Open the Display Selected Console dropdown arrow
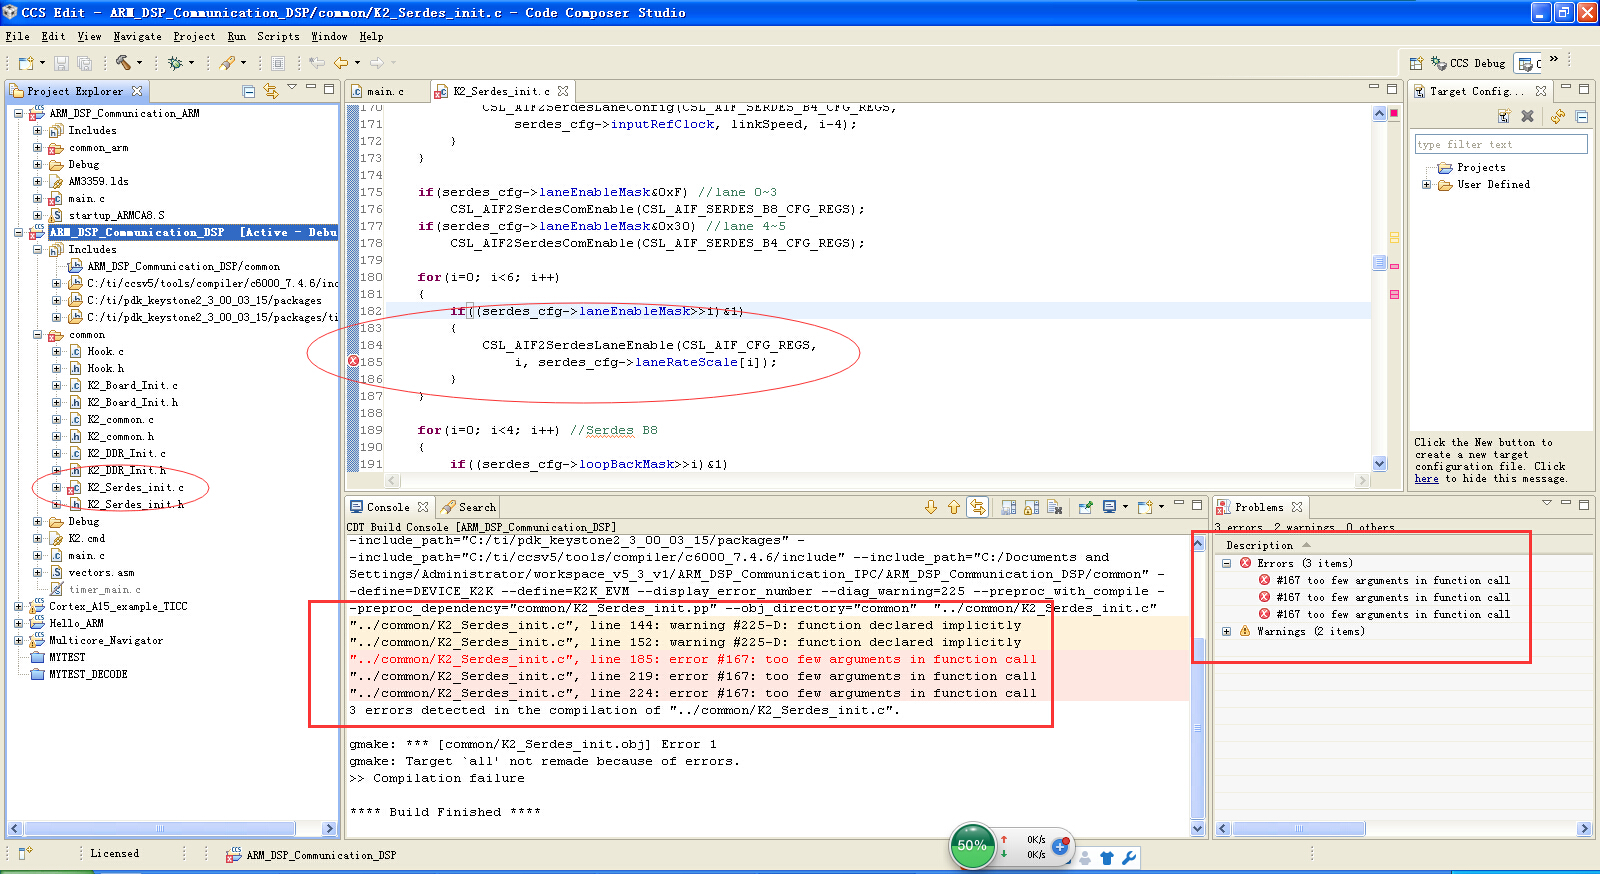1600x874 pixels. [x=1125, y=507]
